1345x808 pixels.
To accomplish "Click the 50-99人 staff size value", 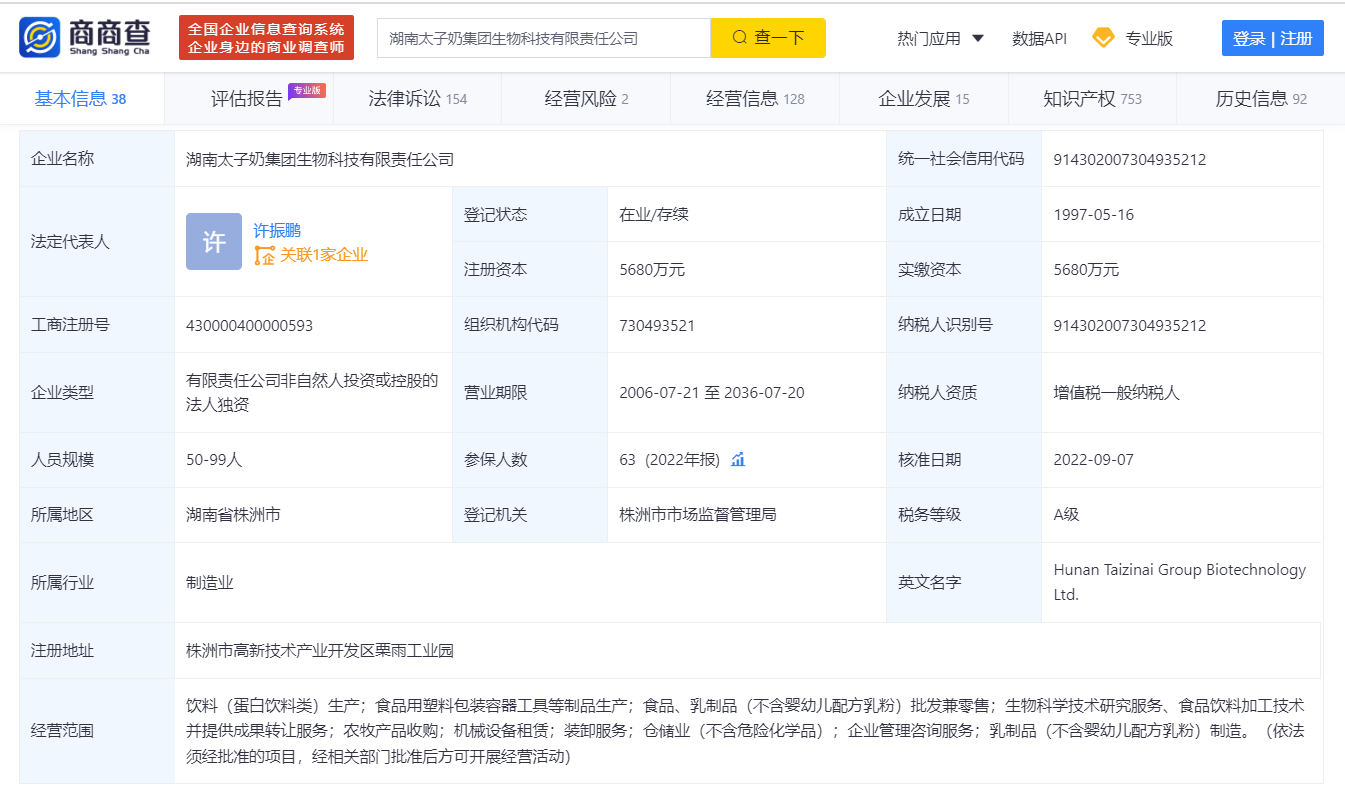I will click(x=214, y=459).
